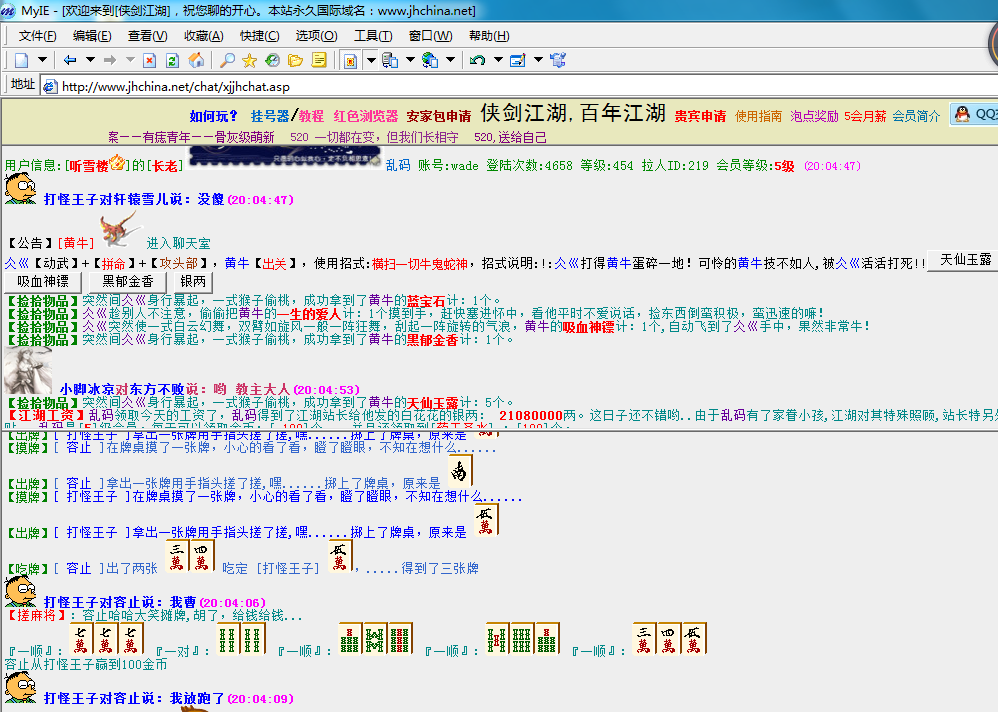Open the 查看(V) menu
The image size is (998, 712).
click(x=147, y=36)
